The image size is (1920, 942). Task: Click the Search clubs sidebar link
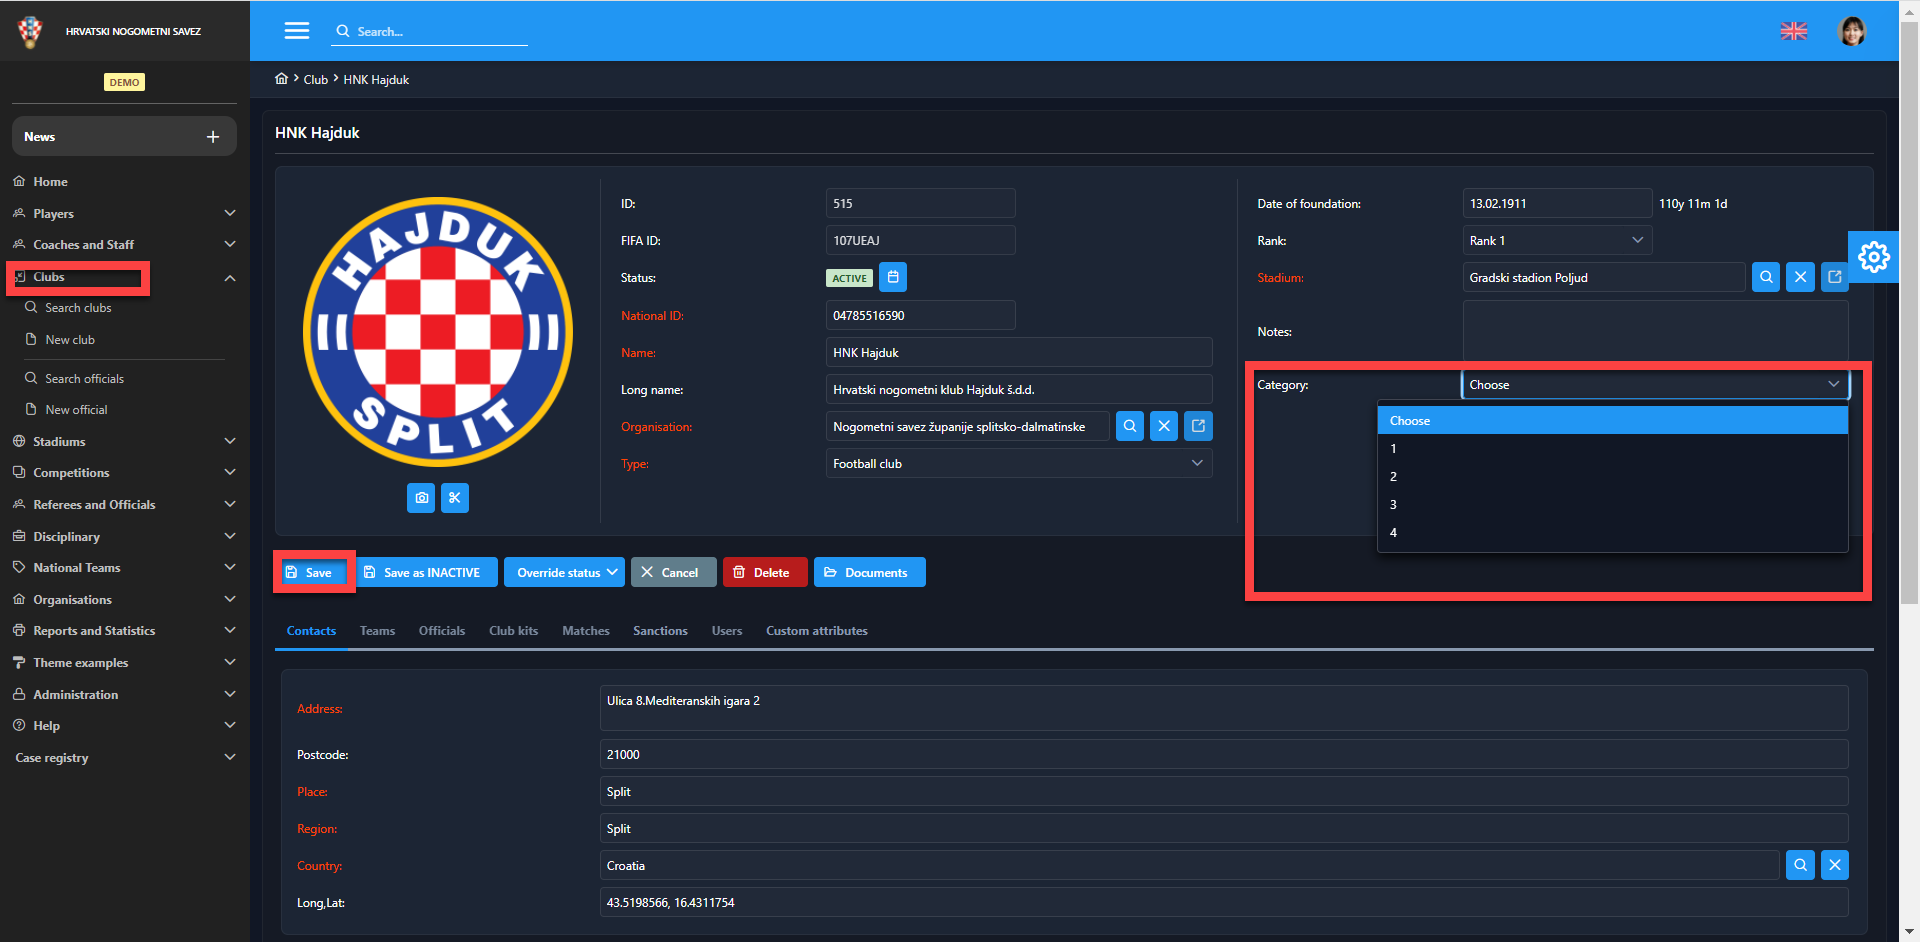pos(78,308)
